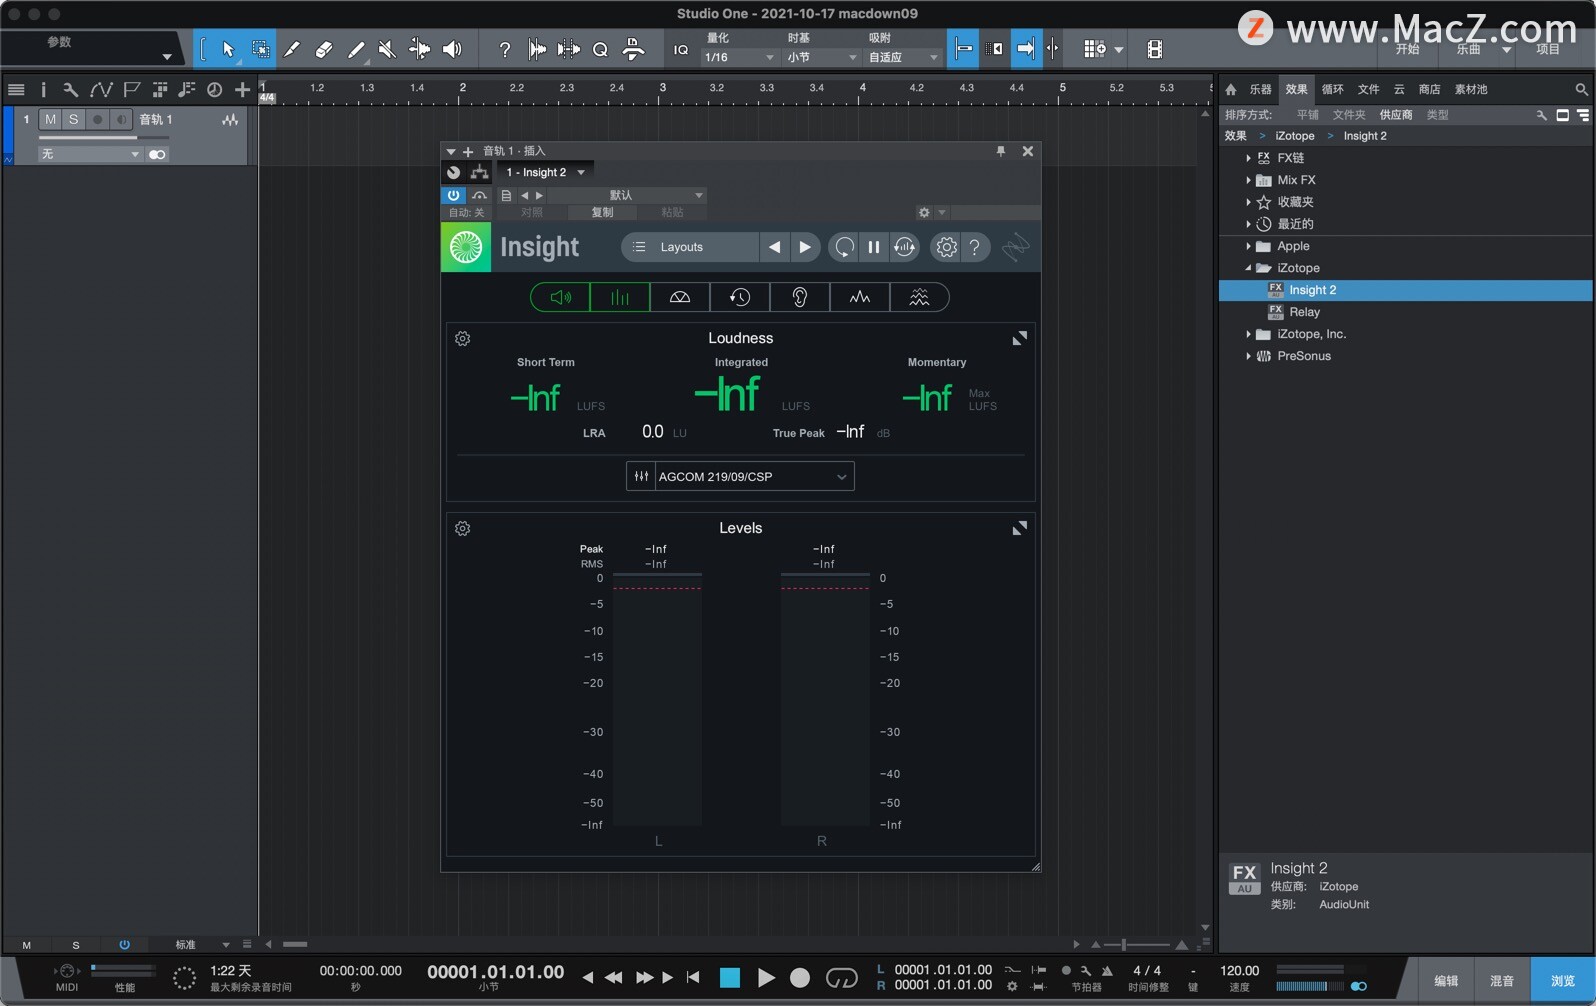Open the track inspector i icon
The height and width of the screenshot is (1006, 1596).
click(x=43, y=90)
